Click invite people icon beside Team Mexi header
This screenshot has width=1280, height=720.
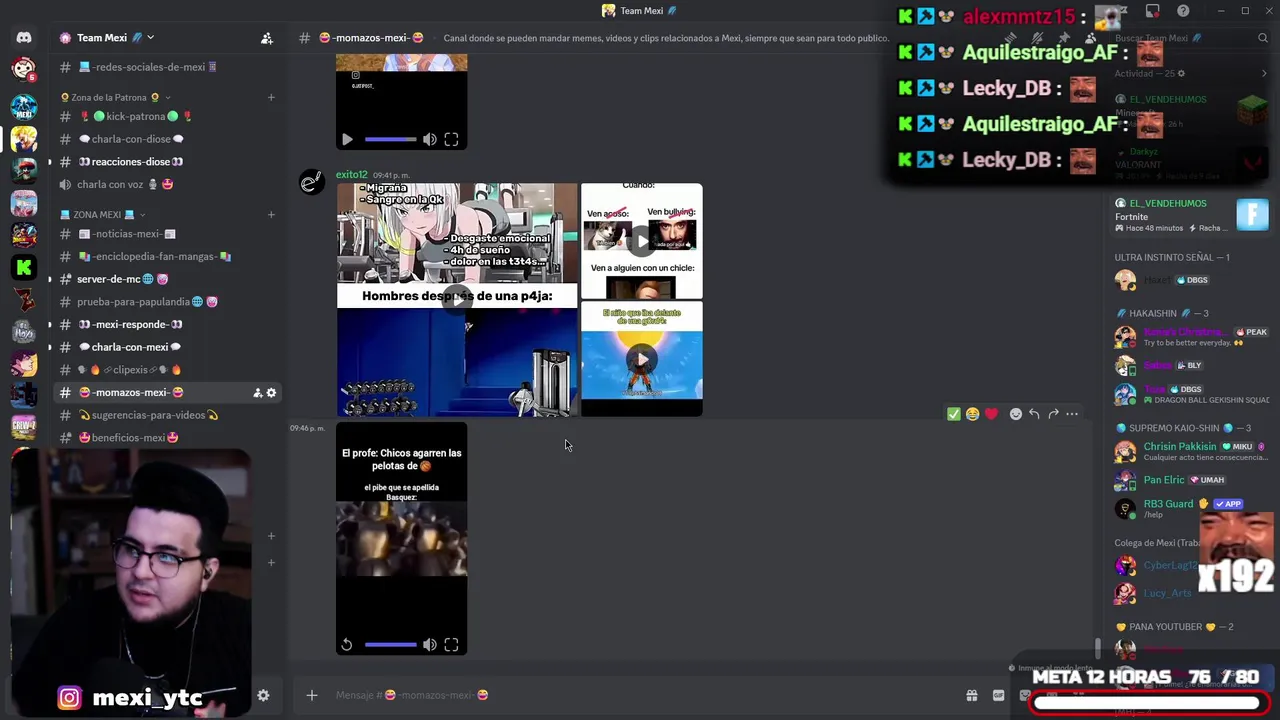tap(267, 38)
